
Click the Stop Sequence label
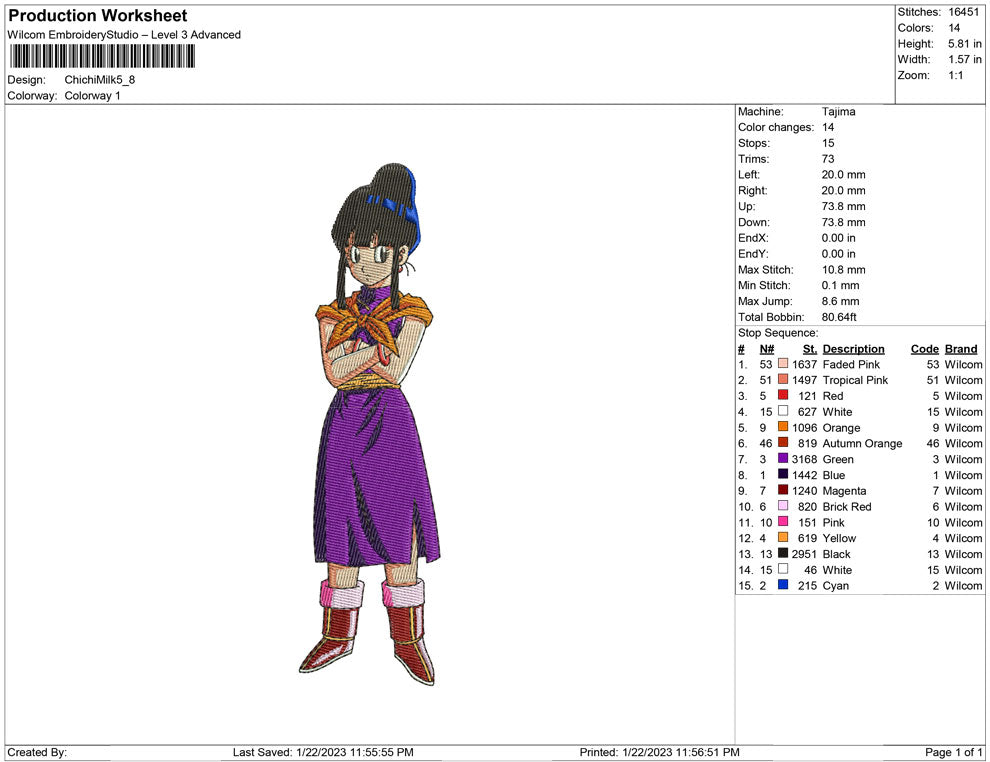pyautogui.click(x=778, y=332)
